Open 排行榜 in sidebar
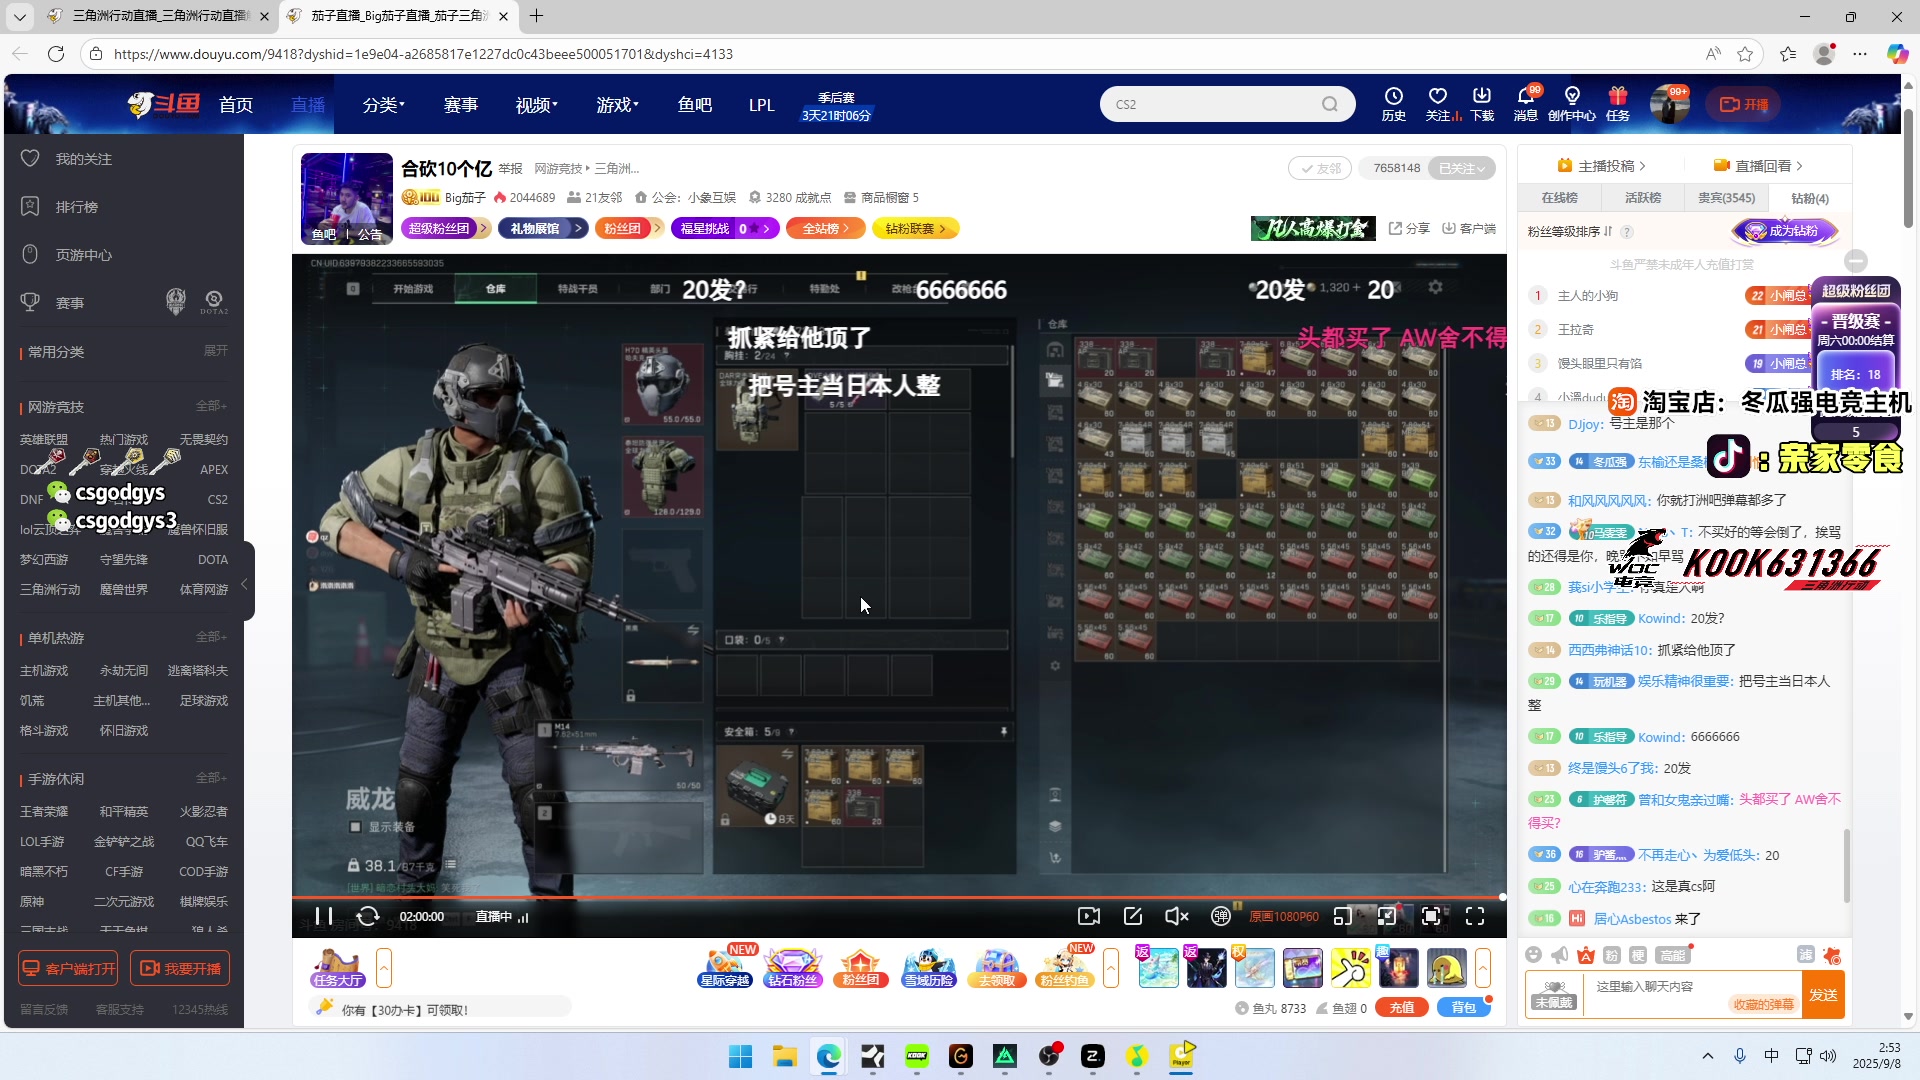Viewport: 1920px width, 1080px height. pos(77,207)
